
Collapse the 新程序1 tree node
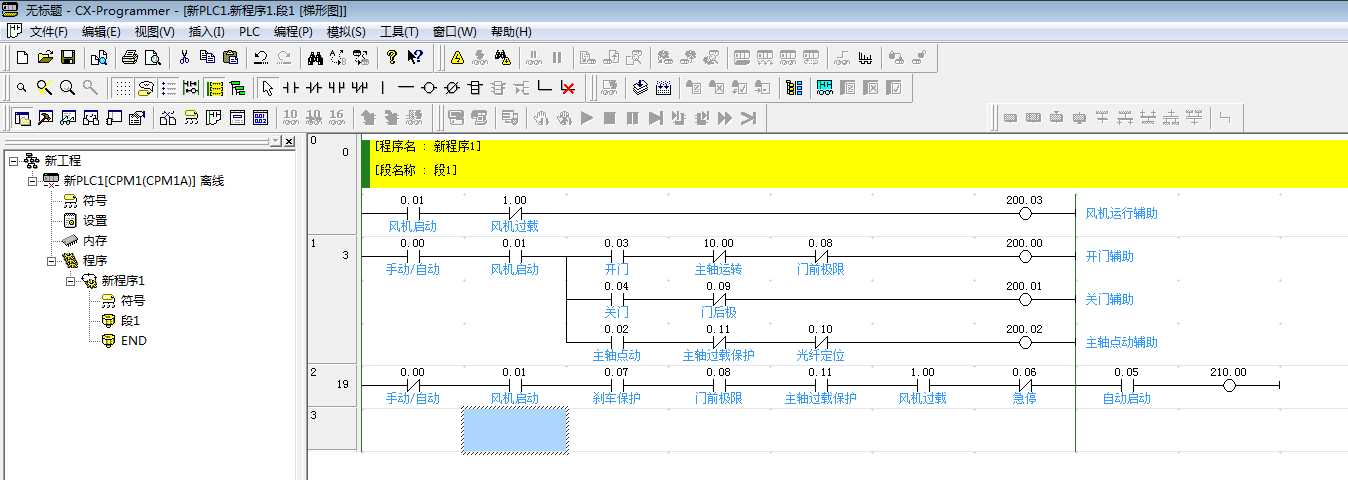point(71,281)
